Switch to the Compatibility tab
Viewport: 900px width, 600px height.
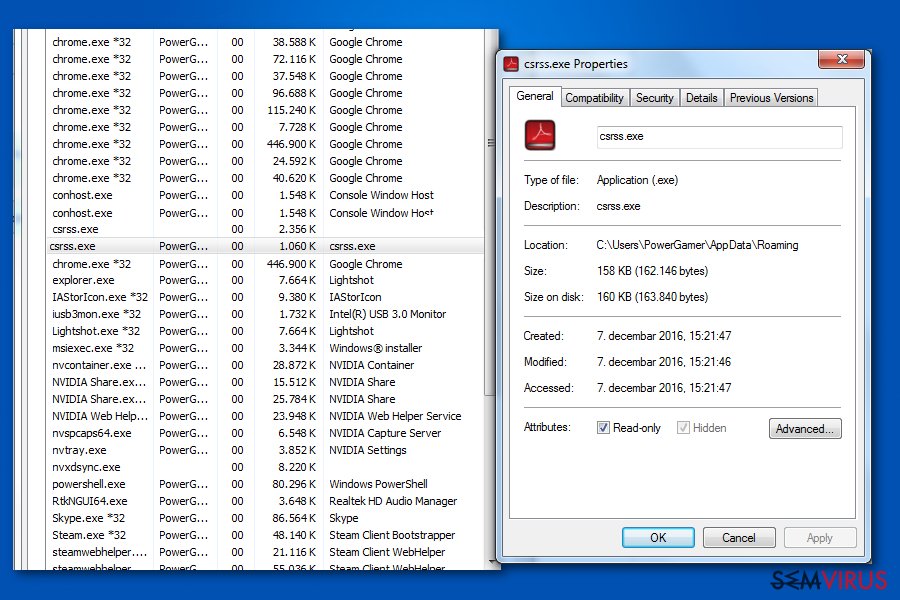point(594,98)
